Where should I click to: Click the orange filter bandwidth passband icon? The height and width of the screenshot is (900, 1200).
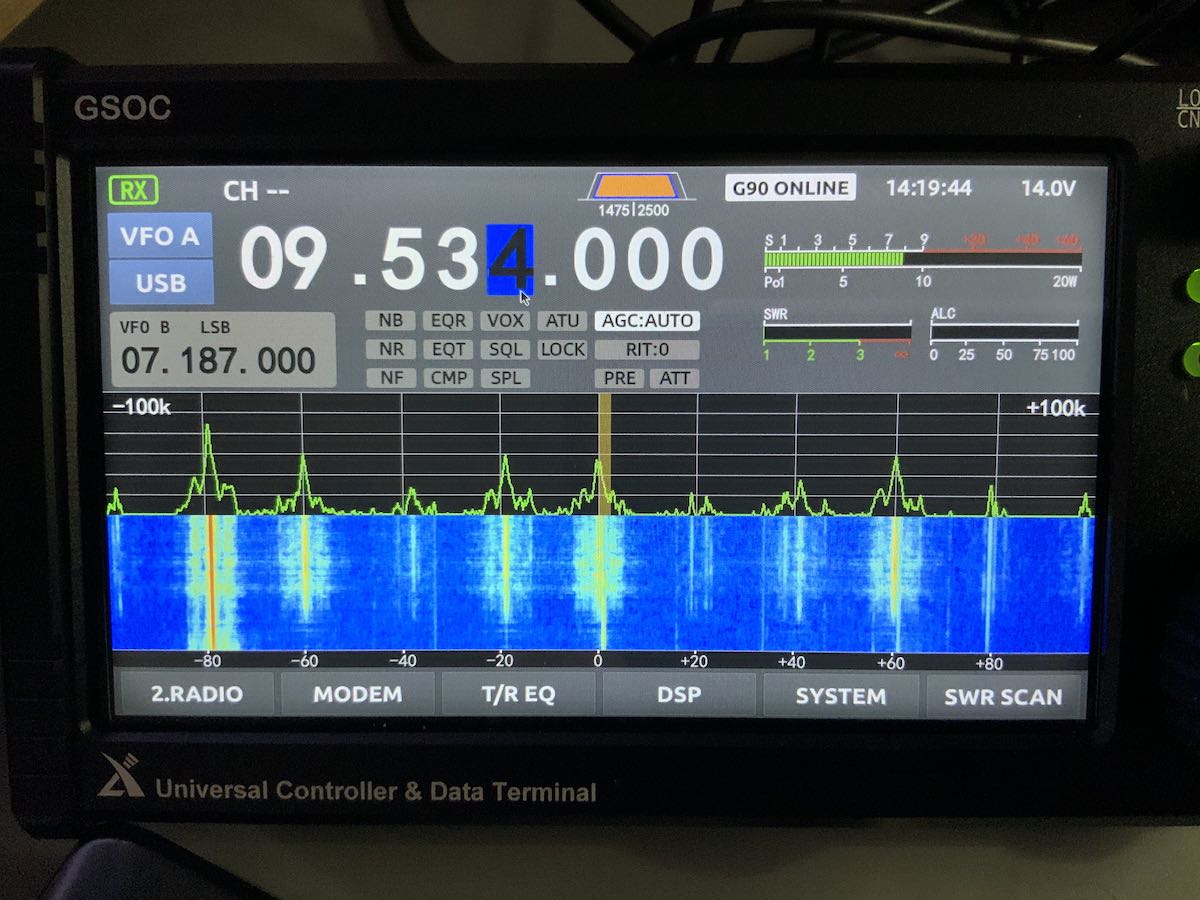click(634, 187)
